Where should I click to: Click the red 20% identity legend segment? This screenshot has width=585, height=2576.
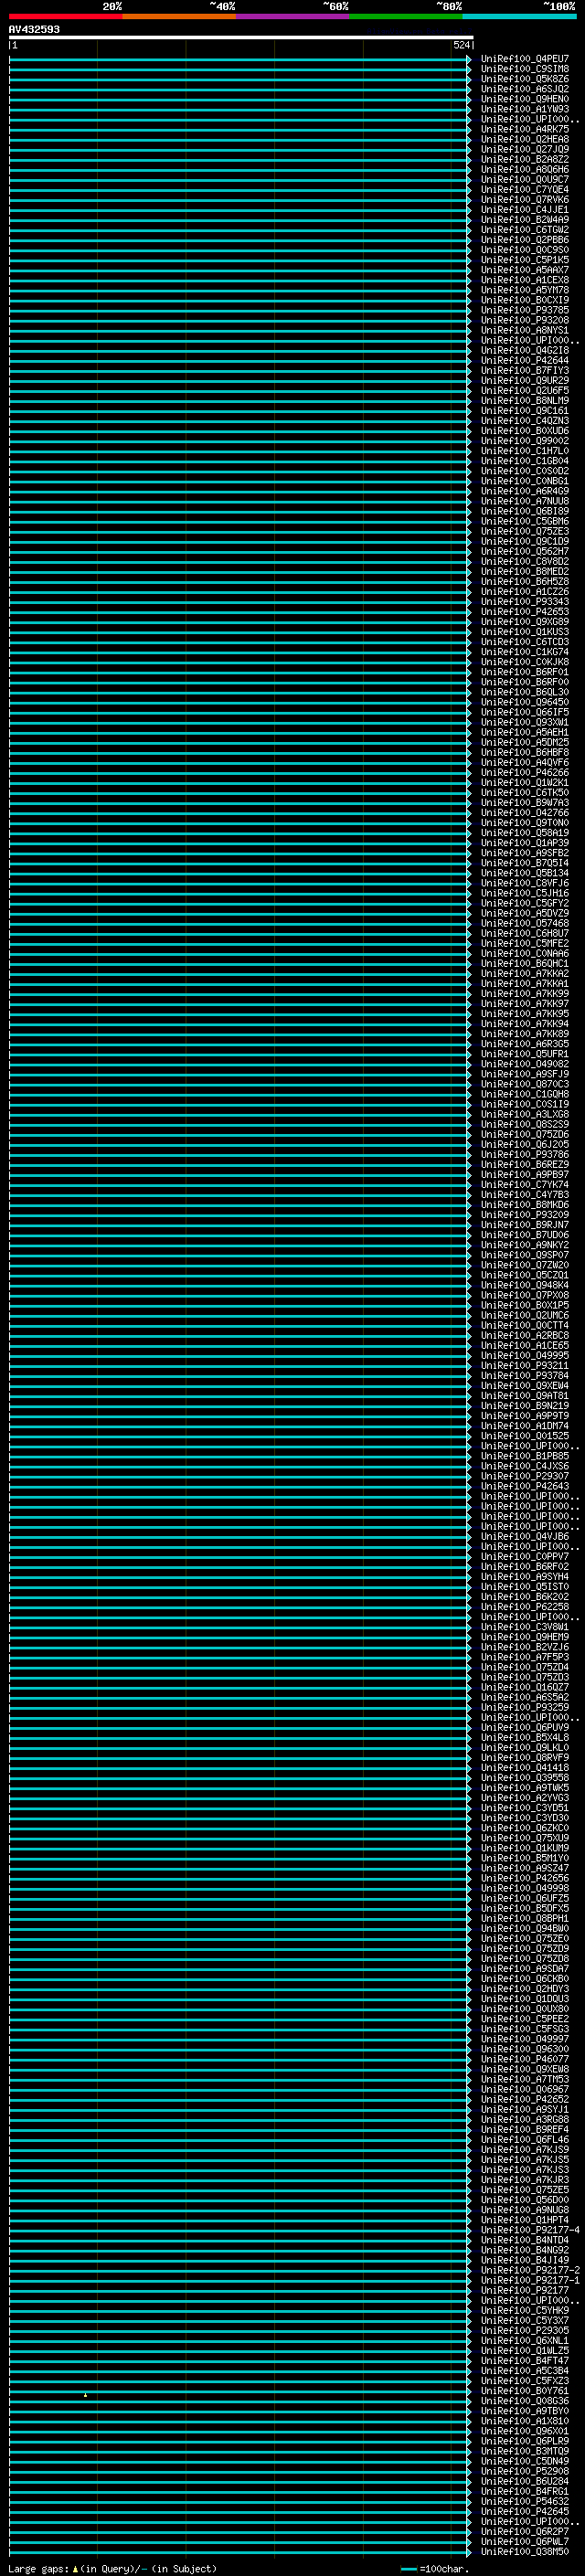point(65,16)
